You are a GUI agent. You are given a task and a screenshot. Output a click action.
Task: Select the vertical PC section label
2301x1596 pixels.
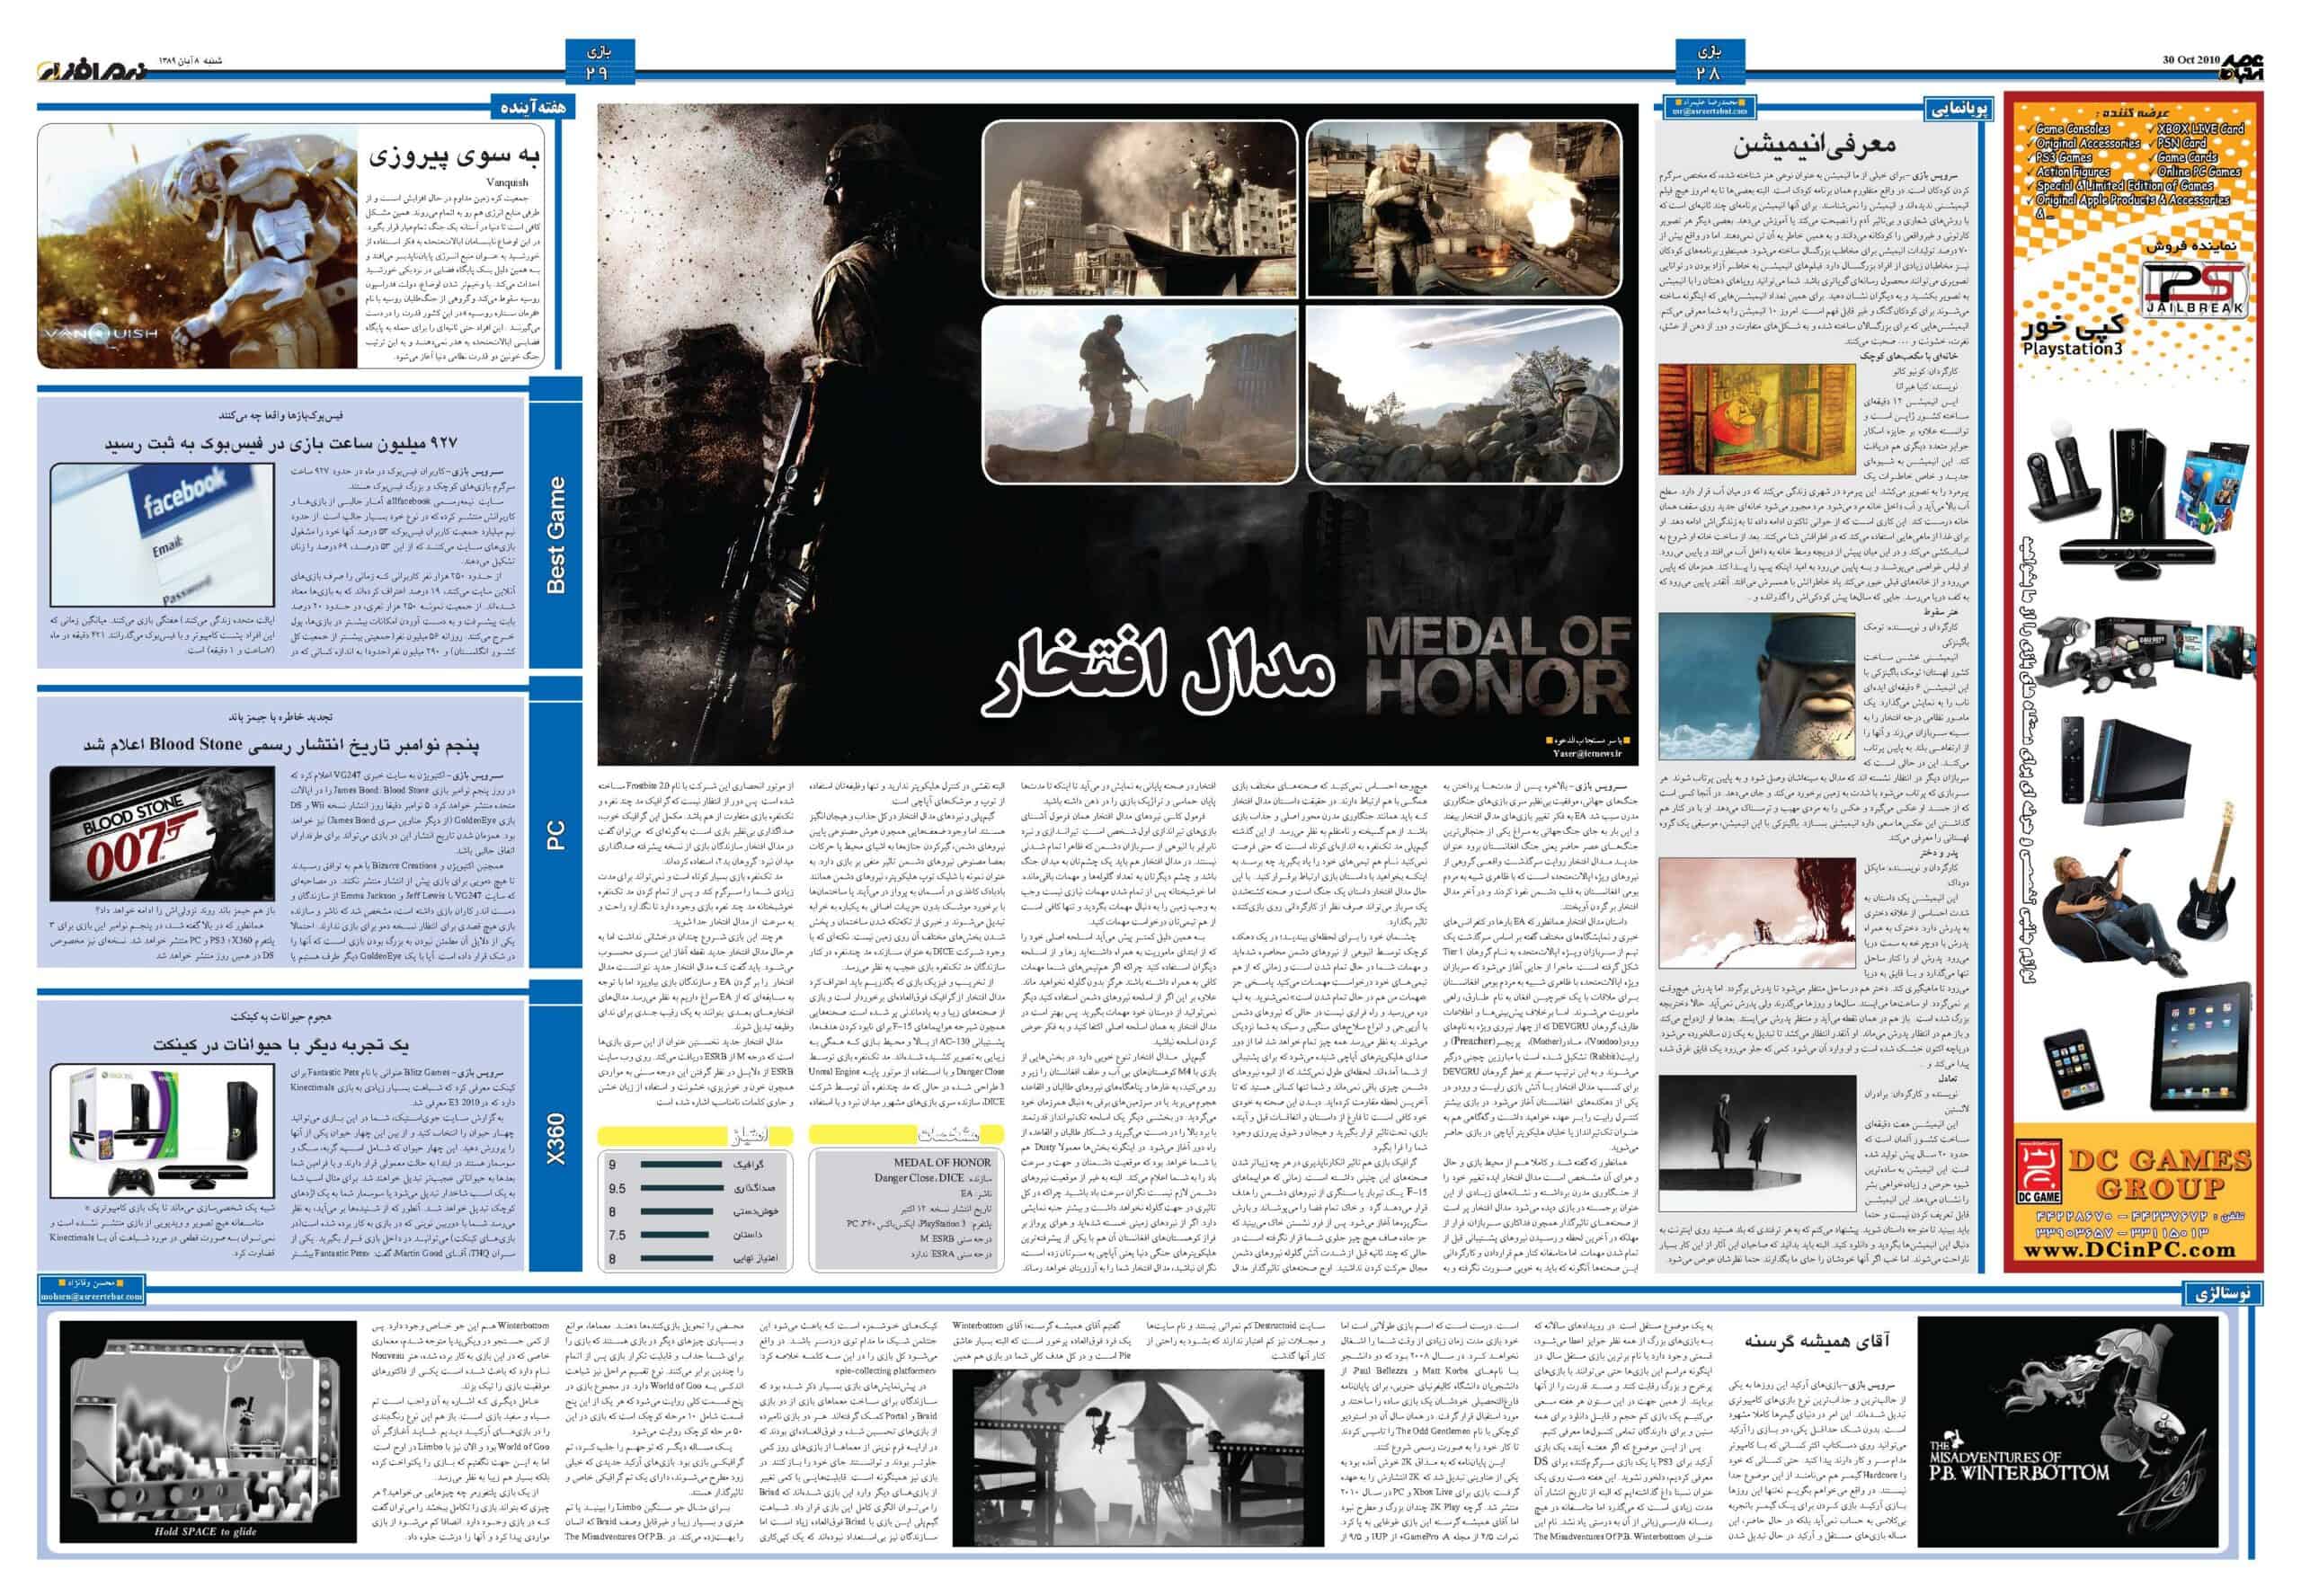[x=556, y=836]
